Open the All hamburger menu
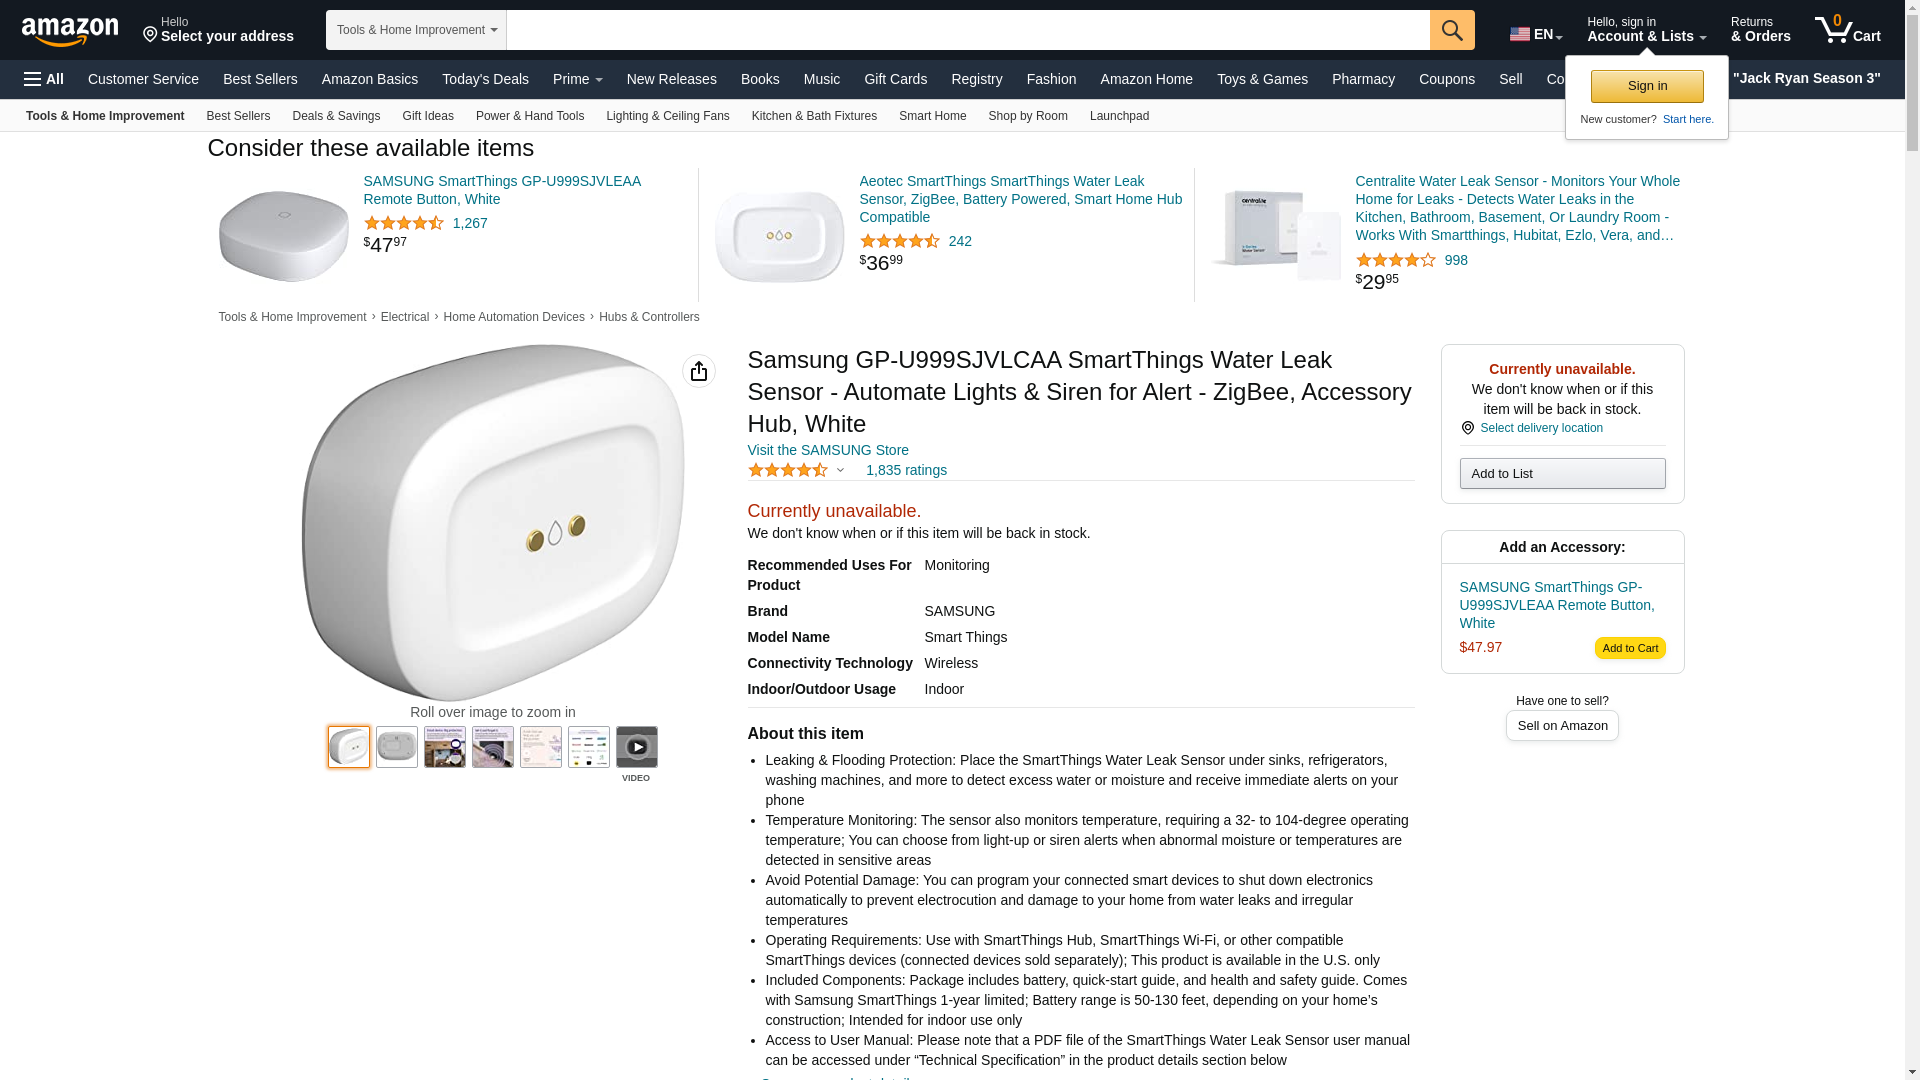Viewport: 1920px width, 1080px height. pos(44,79)
